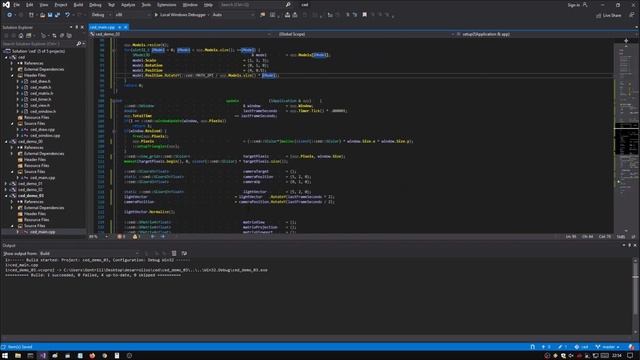Open the Auto dropdown in toolbar
This screenshot has width=640, height=360.
233,15
